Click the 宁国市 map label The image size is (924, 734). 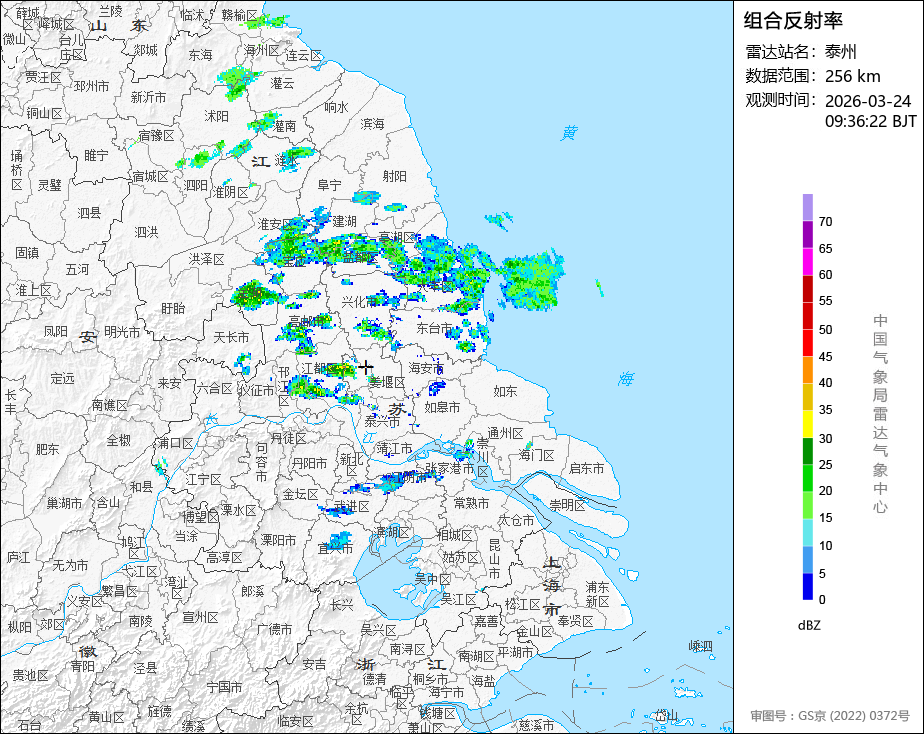pos(225,687)
